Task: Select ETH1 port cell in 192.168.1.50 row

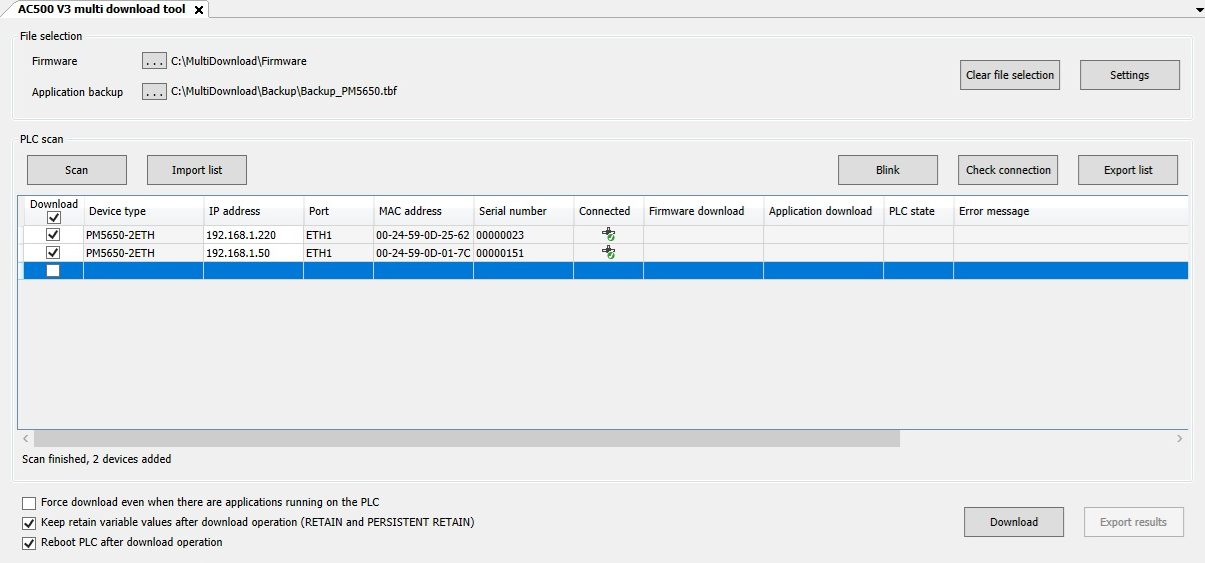Action: (x=339, y=253)
